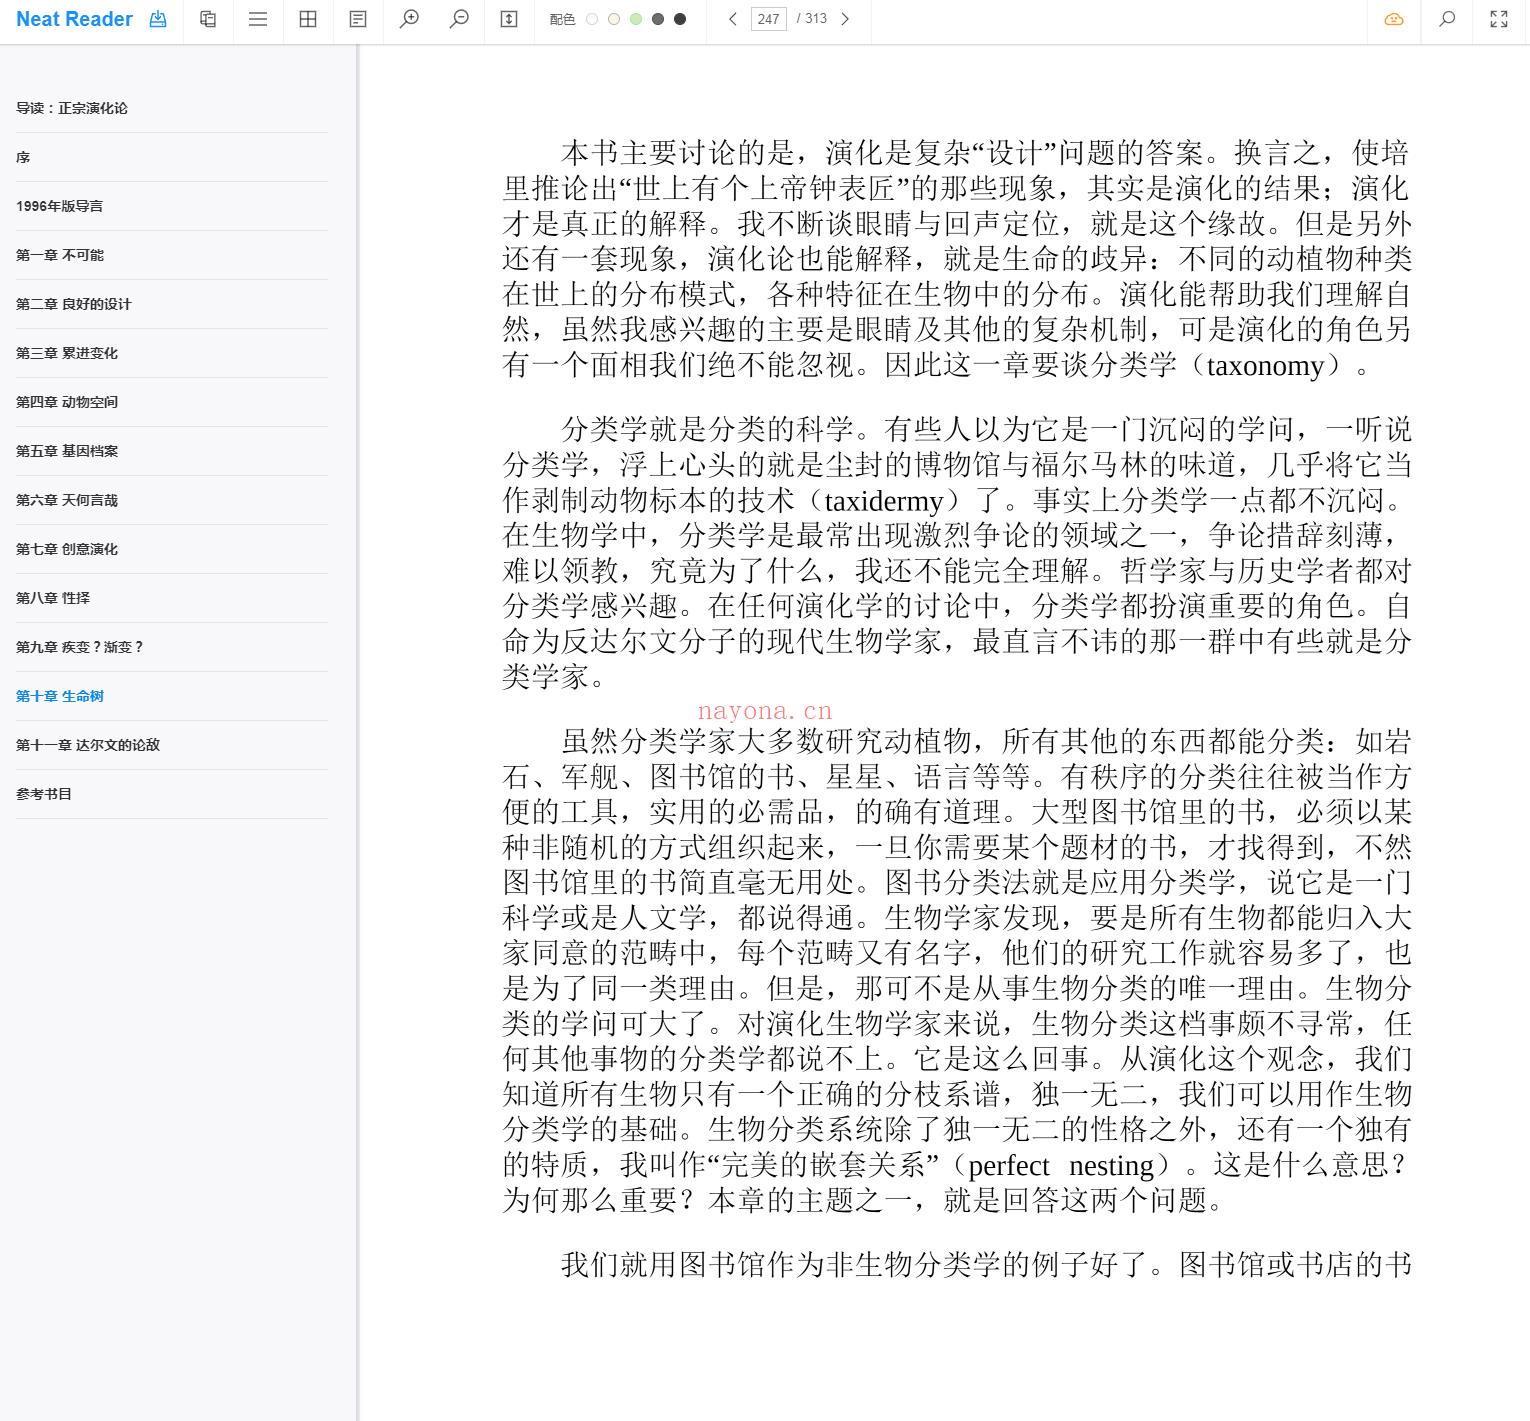Click the import book icon beside Neat Reader
The width and height of the screenshot is (1530, 1421).
click(158, 19)
